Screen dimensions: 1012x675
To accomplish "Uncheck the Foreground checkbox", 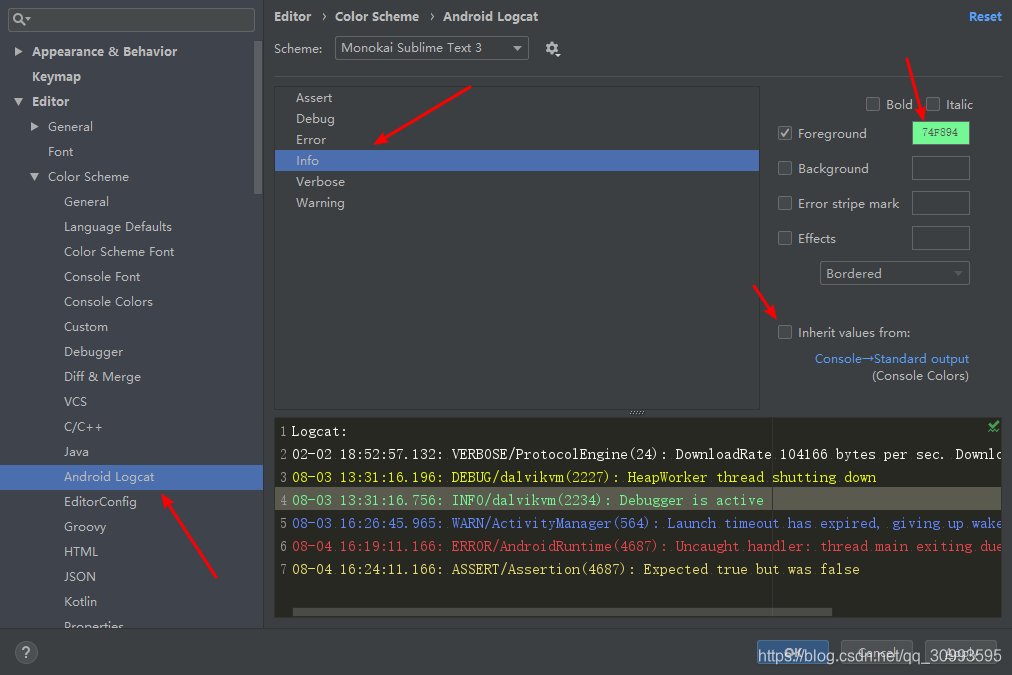I will (x=785, y=133).
